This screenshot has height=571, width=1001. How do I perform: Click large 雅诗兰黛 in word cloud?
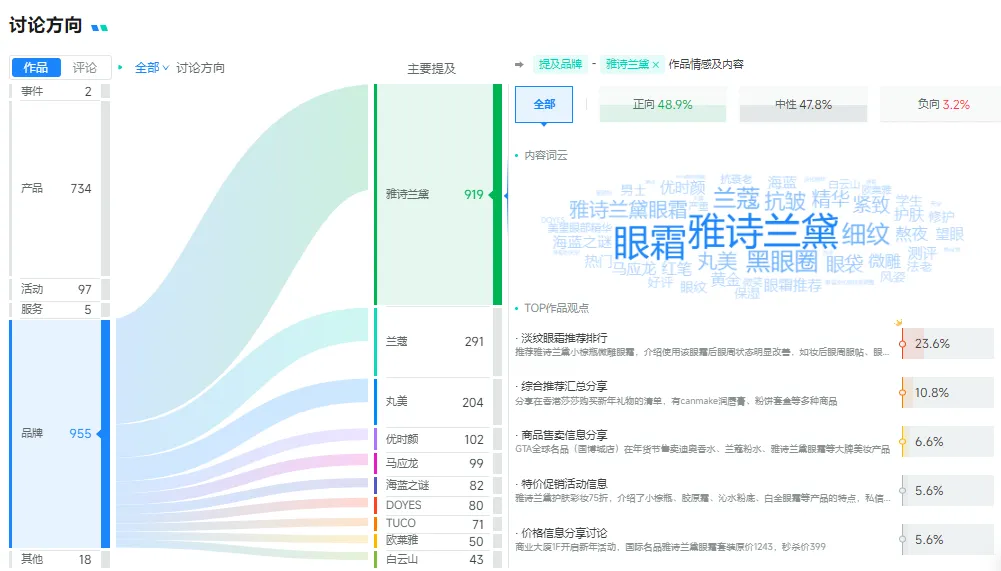click(762, 231)
